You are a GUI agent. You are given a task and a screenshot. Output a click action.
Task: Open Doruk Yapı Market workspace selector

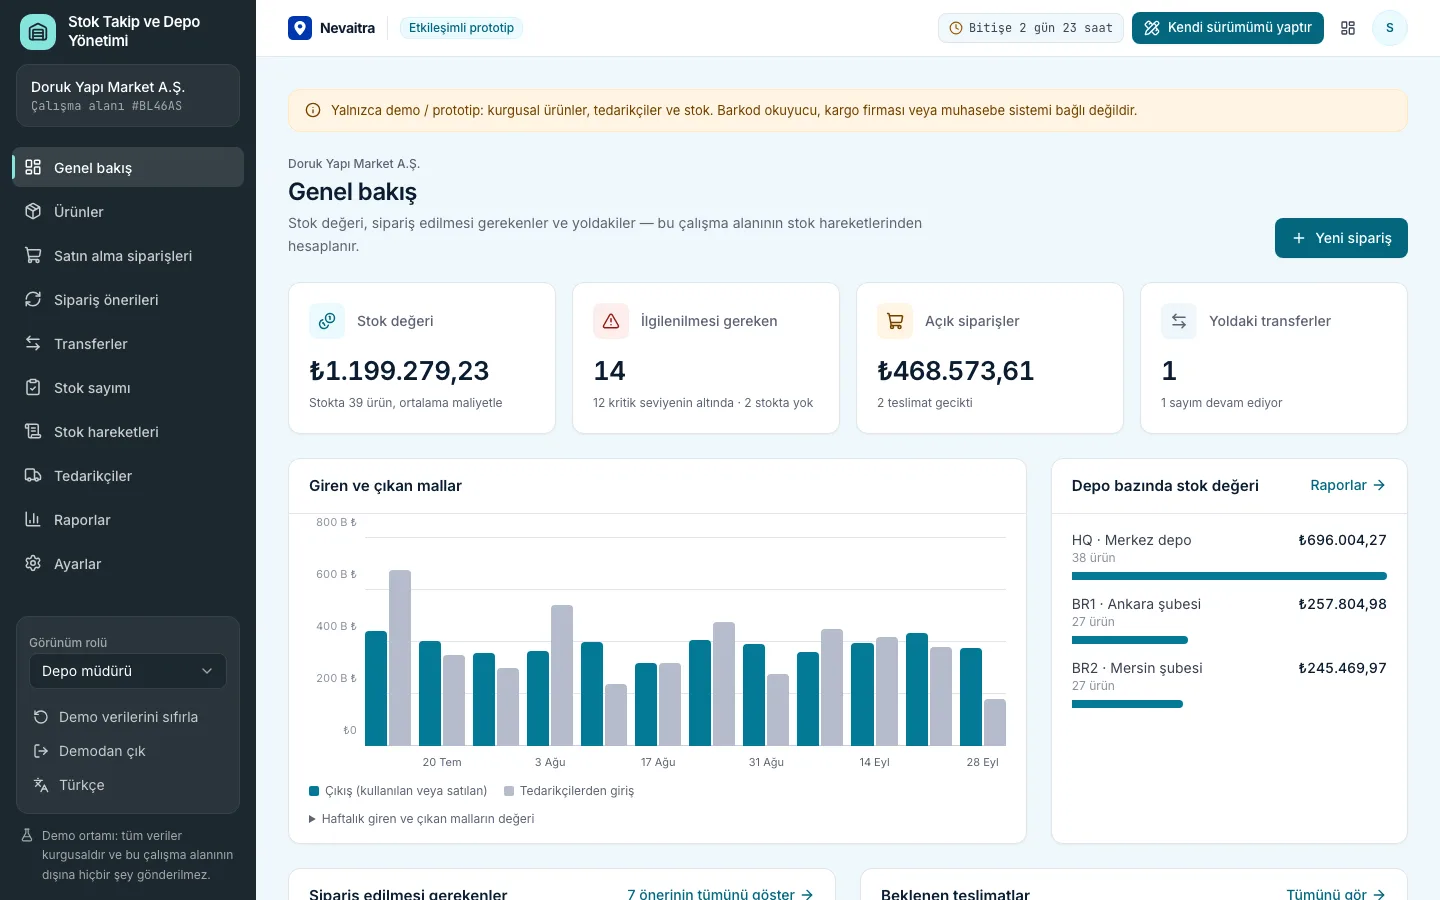tap(128, 96)
